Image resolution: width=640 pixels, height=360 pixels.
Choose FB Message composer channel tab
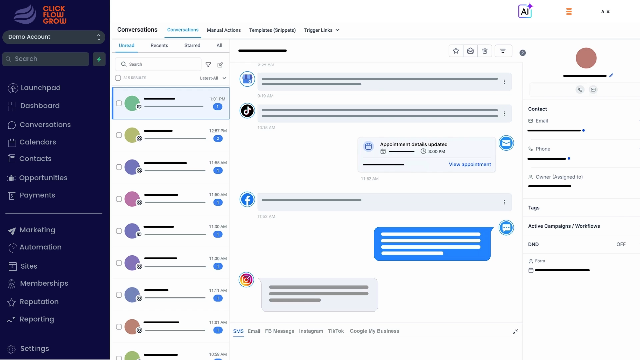pyautogui.click(x=279, y=331)
